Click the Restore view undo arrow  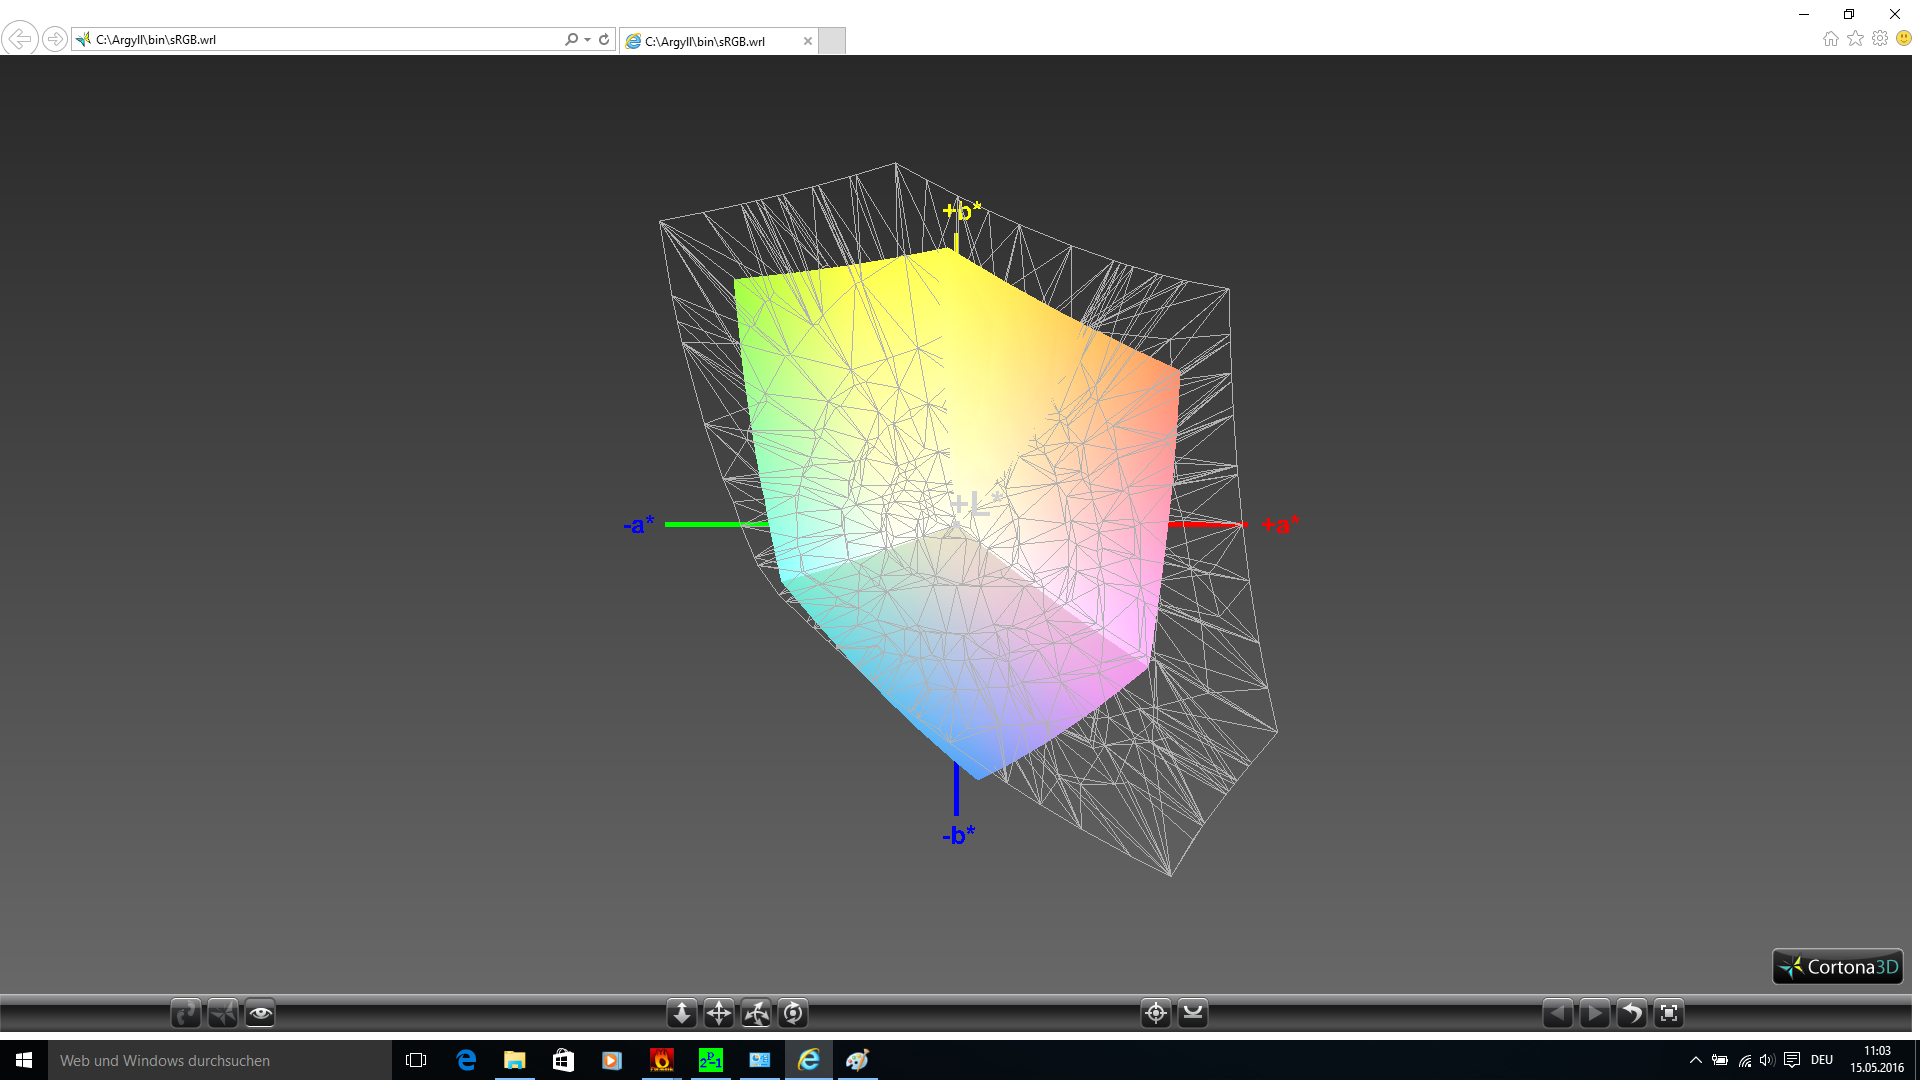tap(1632, 1014)
